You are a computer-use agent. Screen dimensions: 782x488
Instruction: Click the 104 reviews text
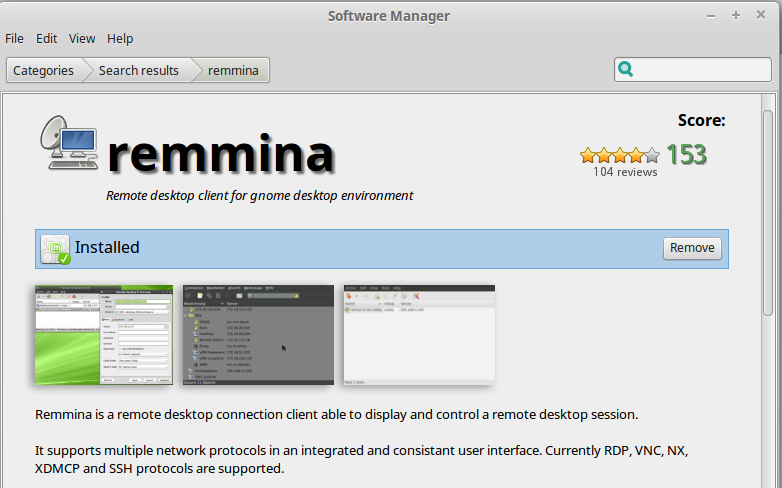(625, 172)
